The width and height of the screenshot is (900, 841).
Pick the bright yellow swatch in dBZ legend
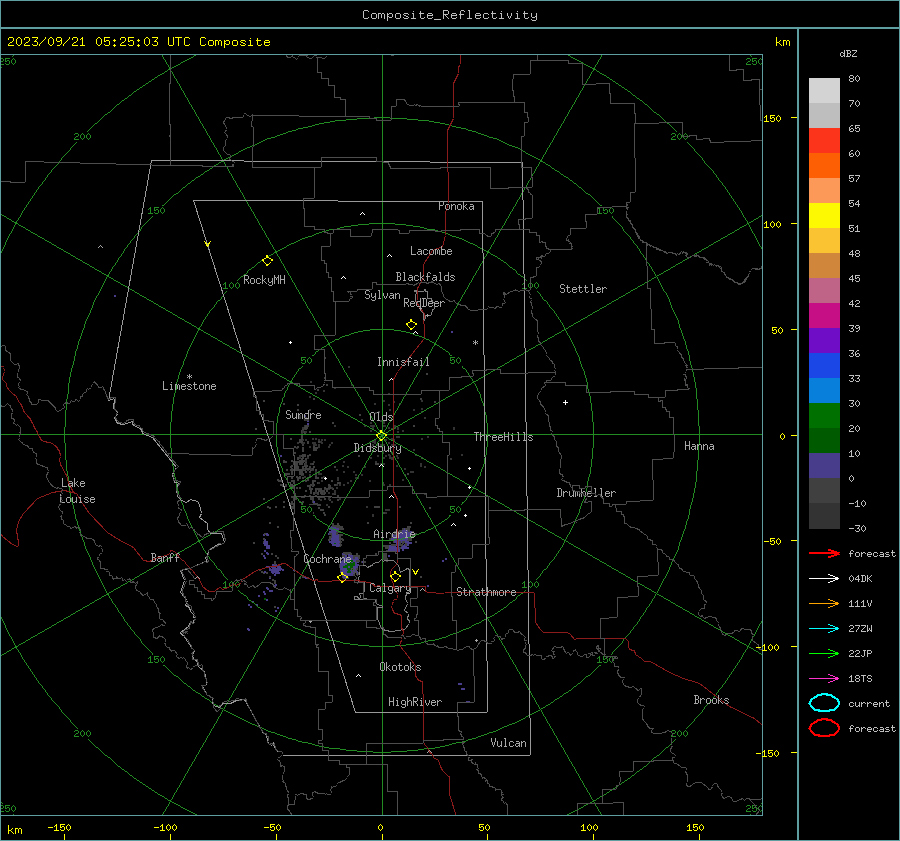tap(824, 215)
